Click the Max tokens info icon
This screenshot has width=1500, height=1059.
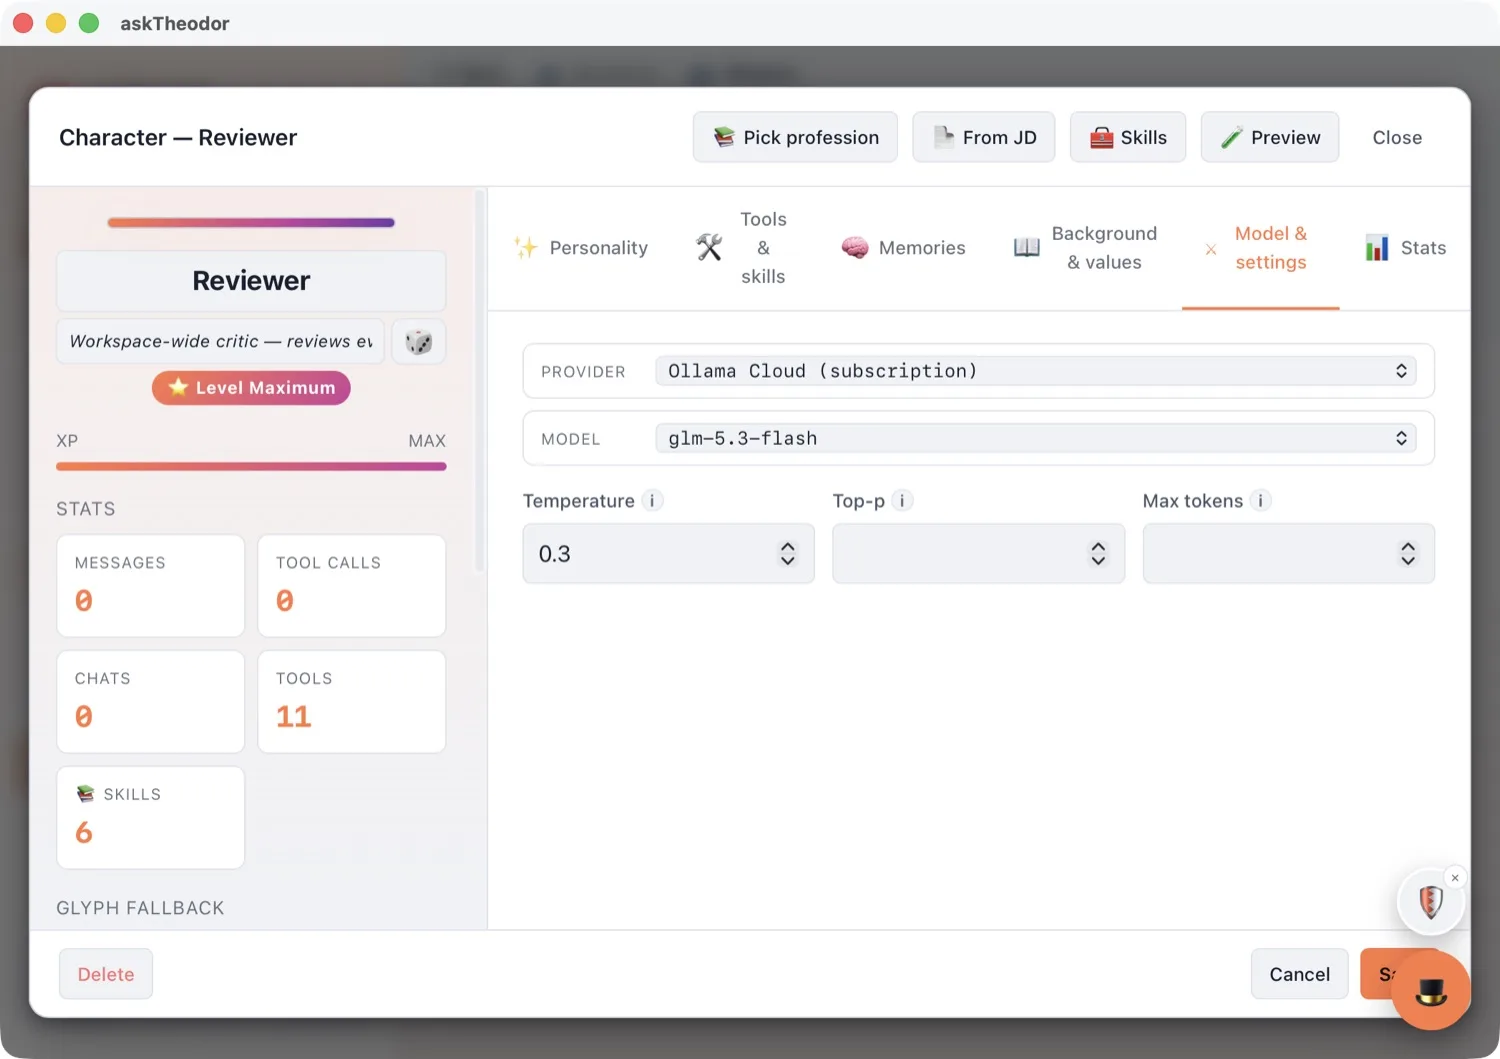pyautogui.click(x=1261, y=501)
